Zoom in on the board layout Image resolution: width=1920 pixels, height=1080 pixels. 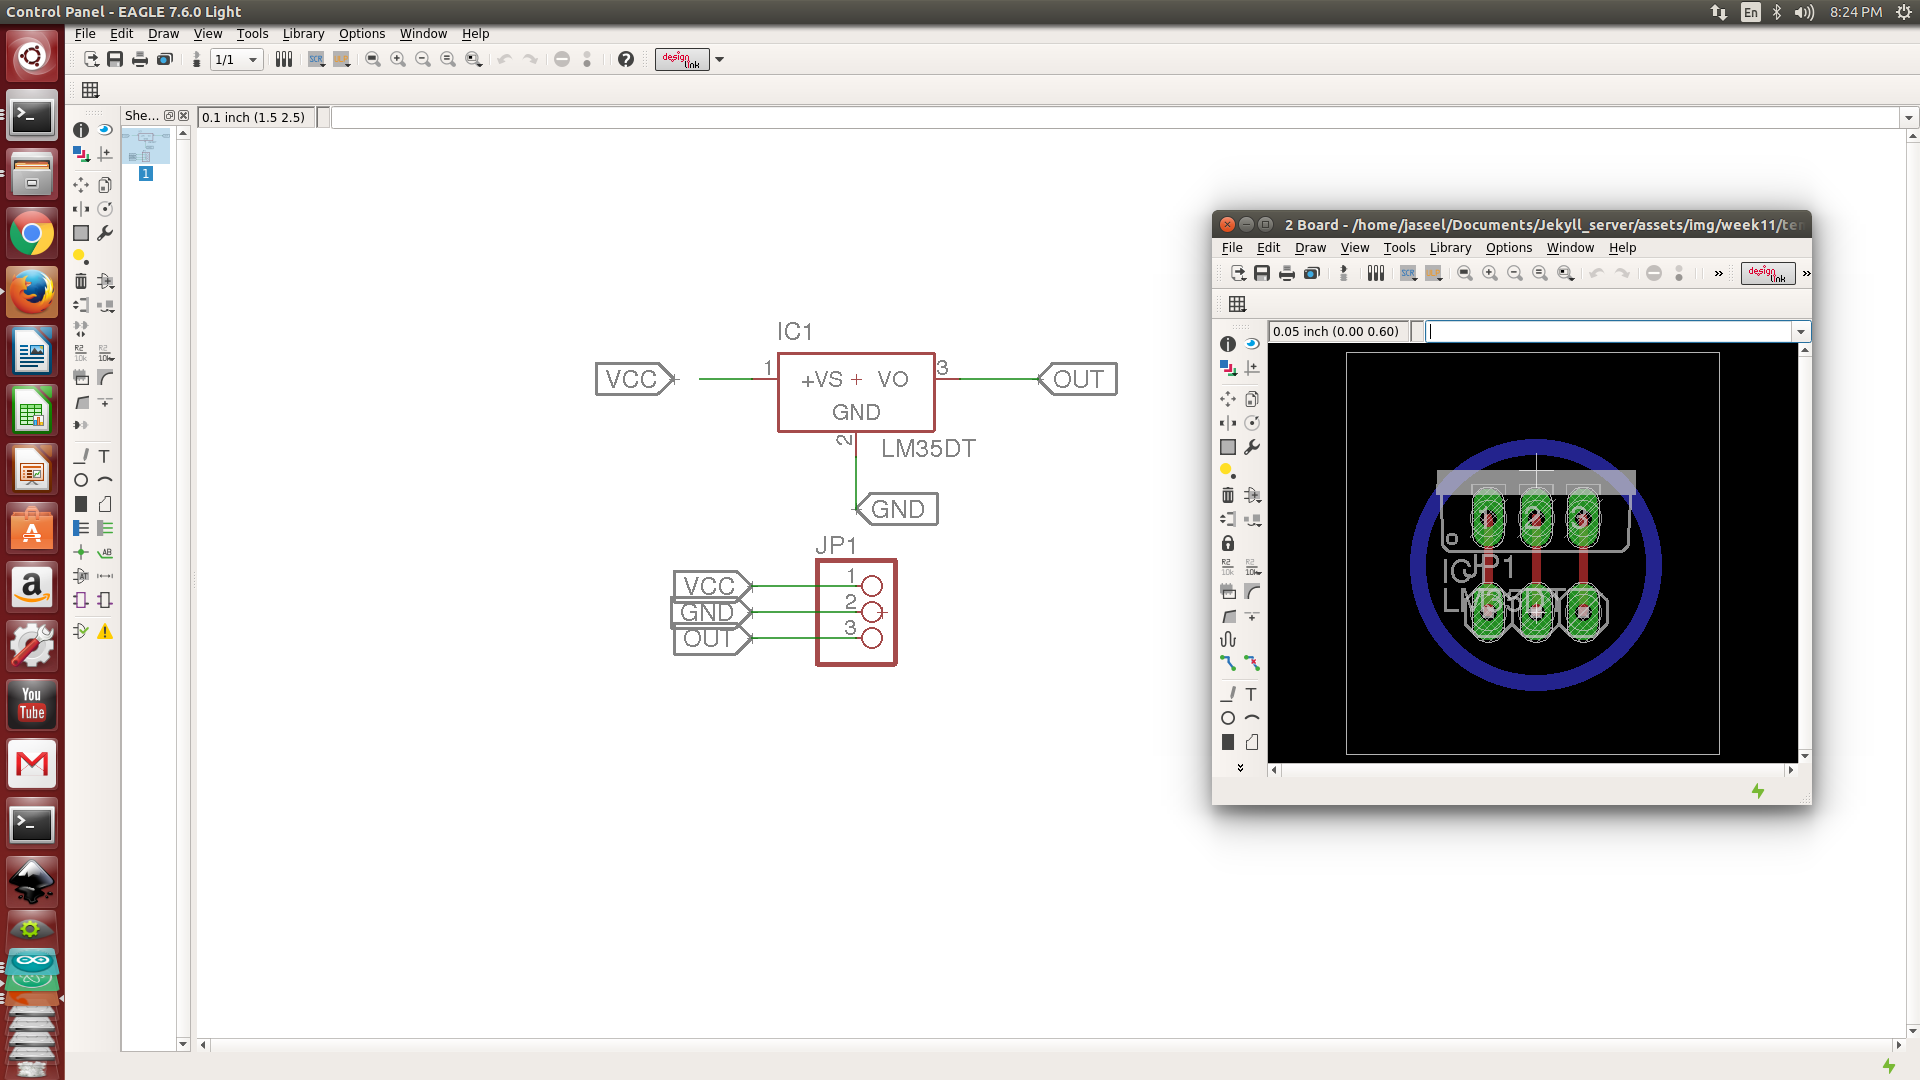coord(1490,273)
